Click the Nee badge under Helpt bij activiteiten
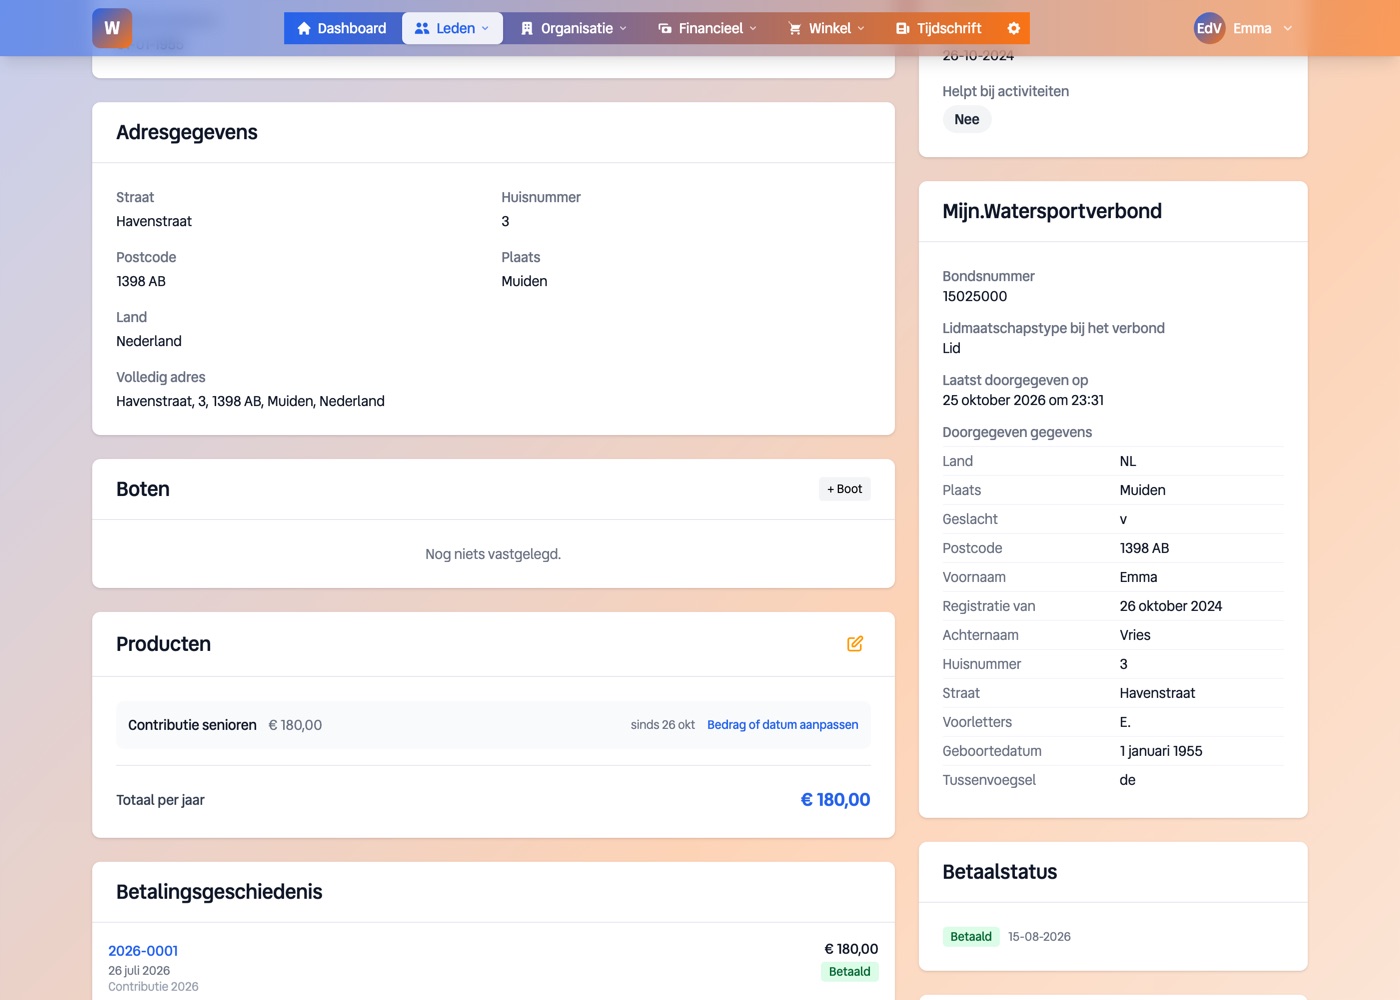The image size is (1400, 1000). [x=967, y=119]
